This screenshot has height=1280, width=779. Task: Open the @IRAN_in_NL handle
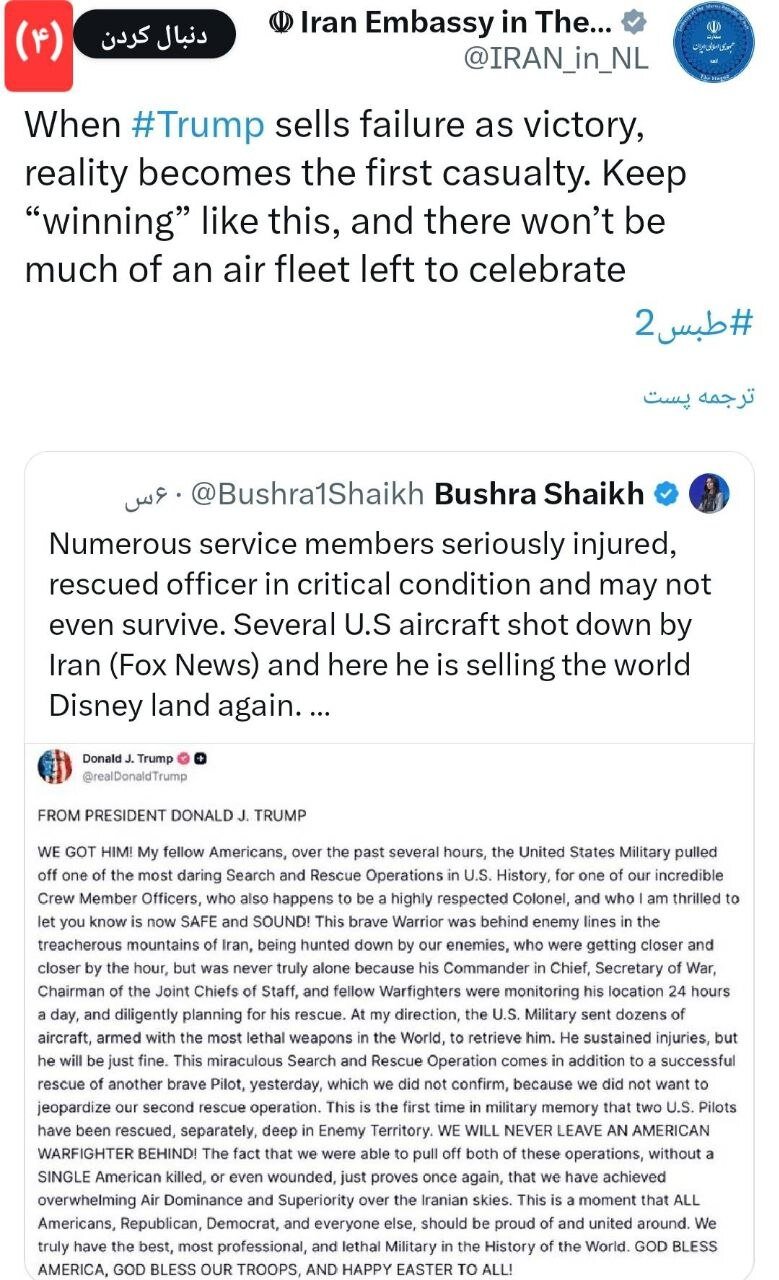coord(556,59)
